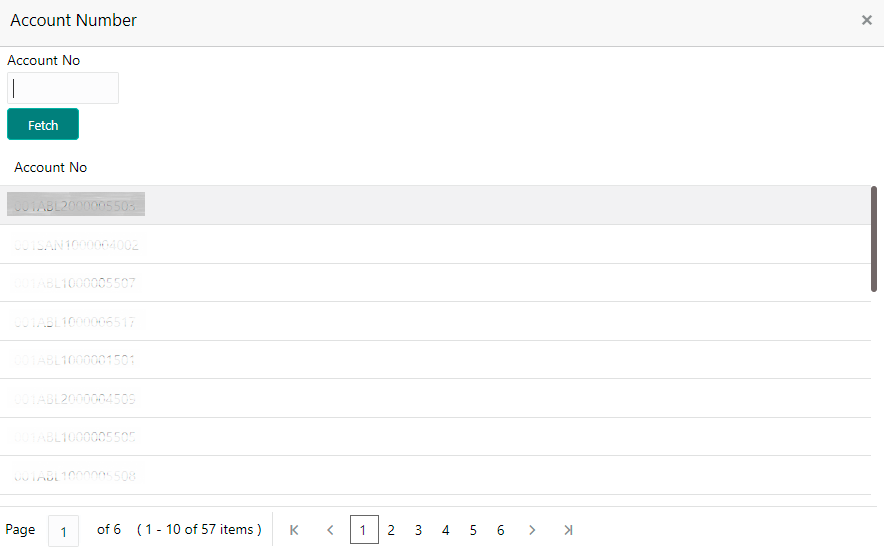The image size is (884, 548).
Task: Select account 001LAN1000004002 row
Action: pos(76,245)
